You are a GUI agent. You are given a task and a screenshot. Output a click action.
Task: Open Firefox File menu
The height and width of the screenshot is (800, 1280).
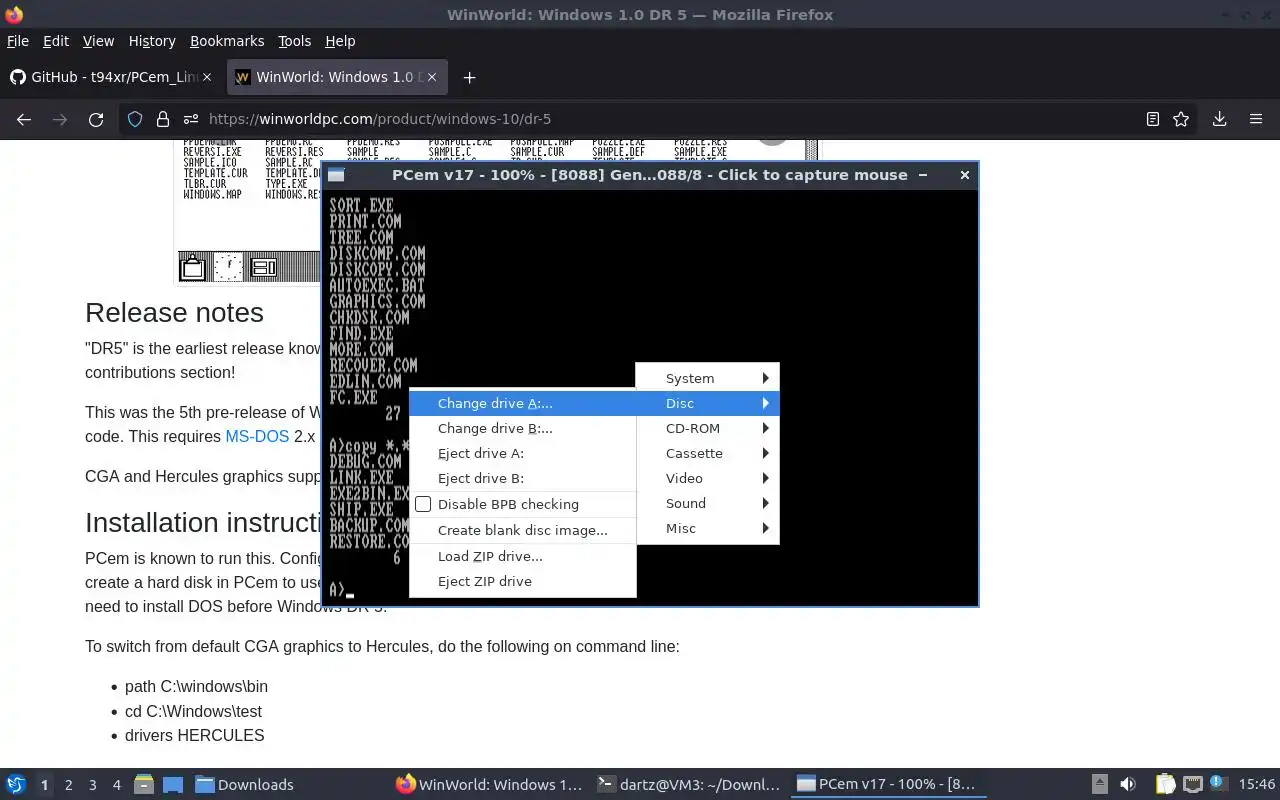[x=18, y=41]
